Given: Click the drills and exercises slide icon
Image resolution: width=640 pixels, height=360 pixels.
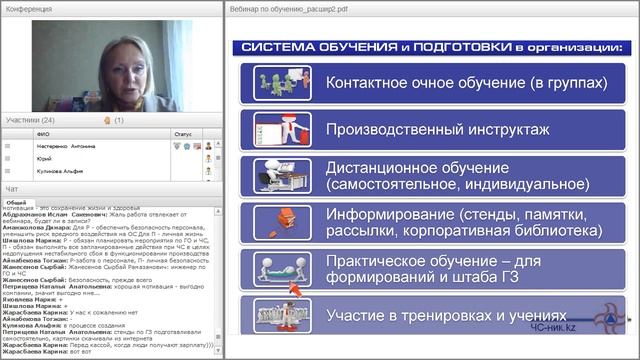Looking at the screenshot, I should [x=282, y=316].
